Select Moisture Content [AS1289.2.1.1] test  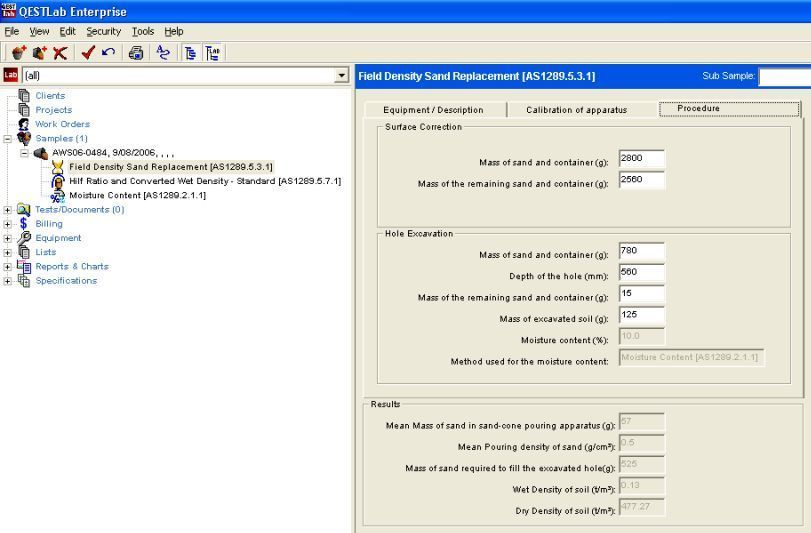137,195
